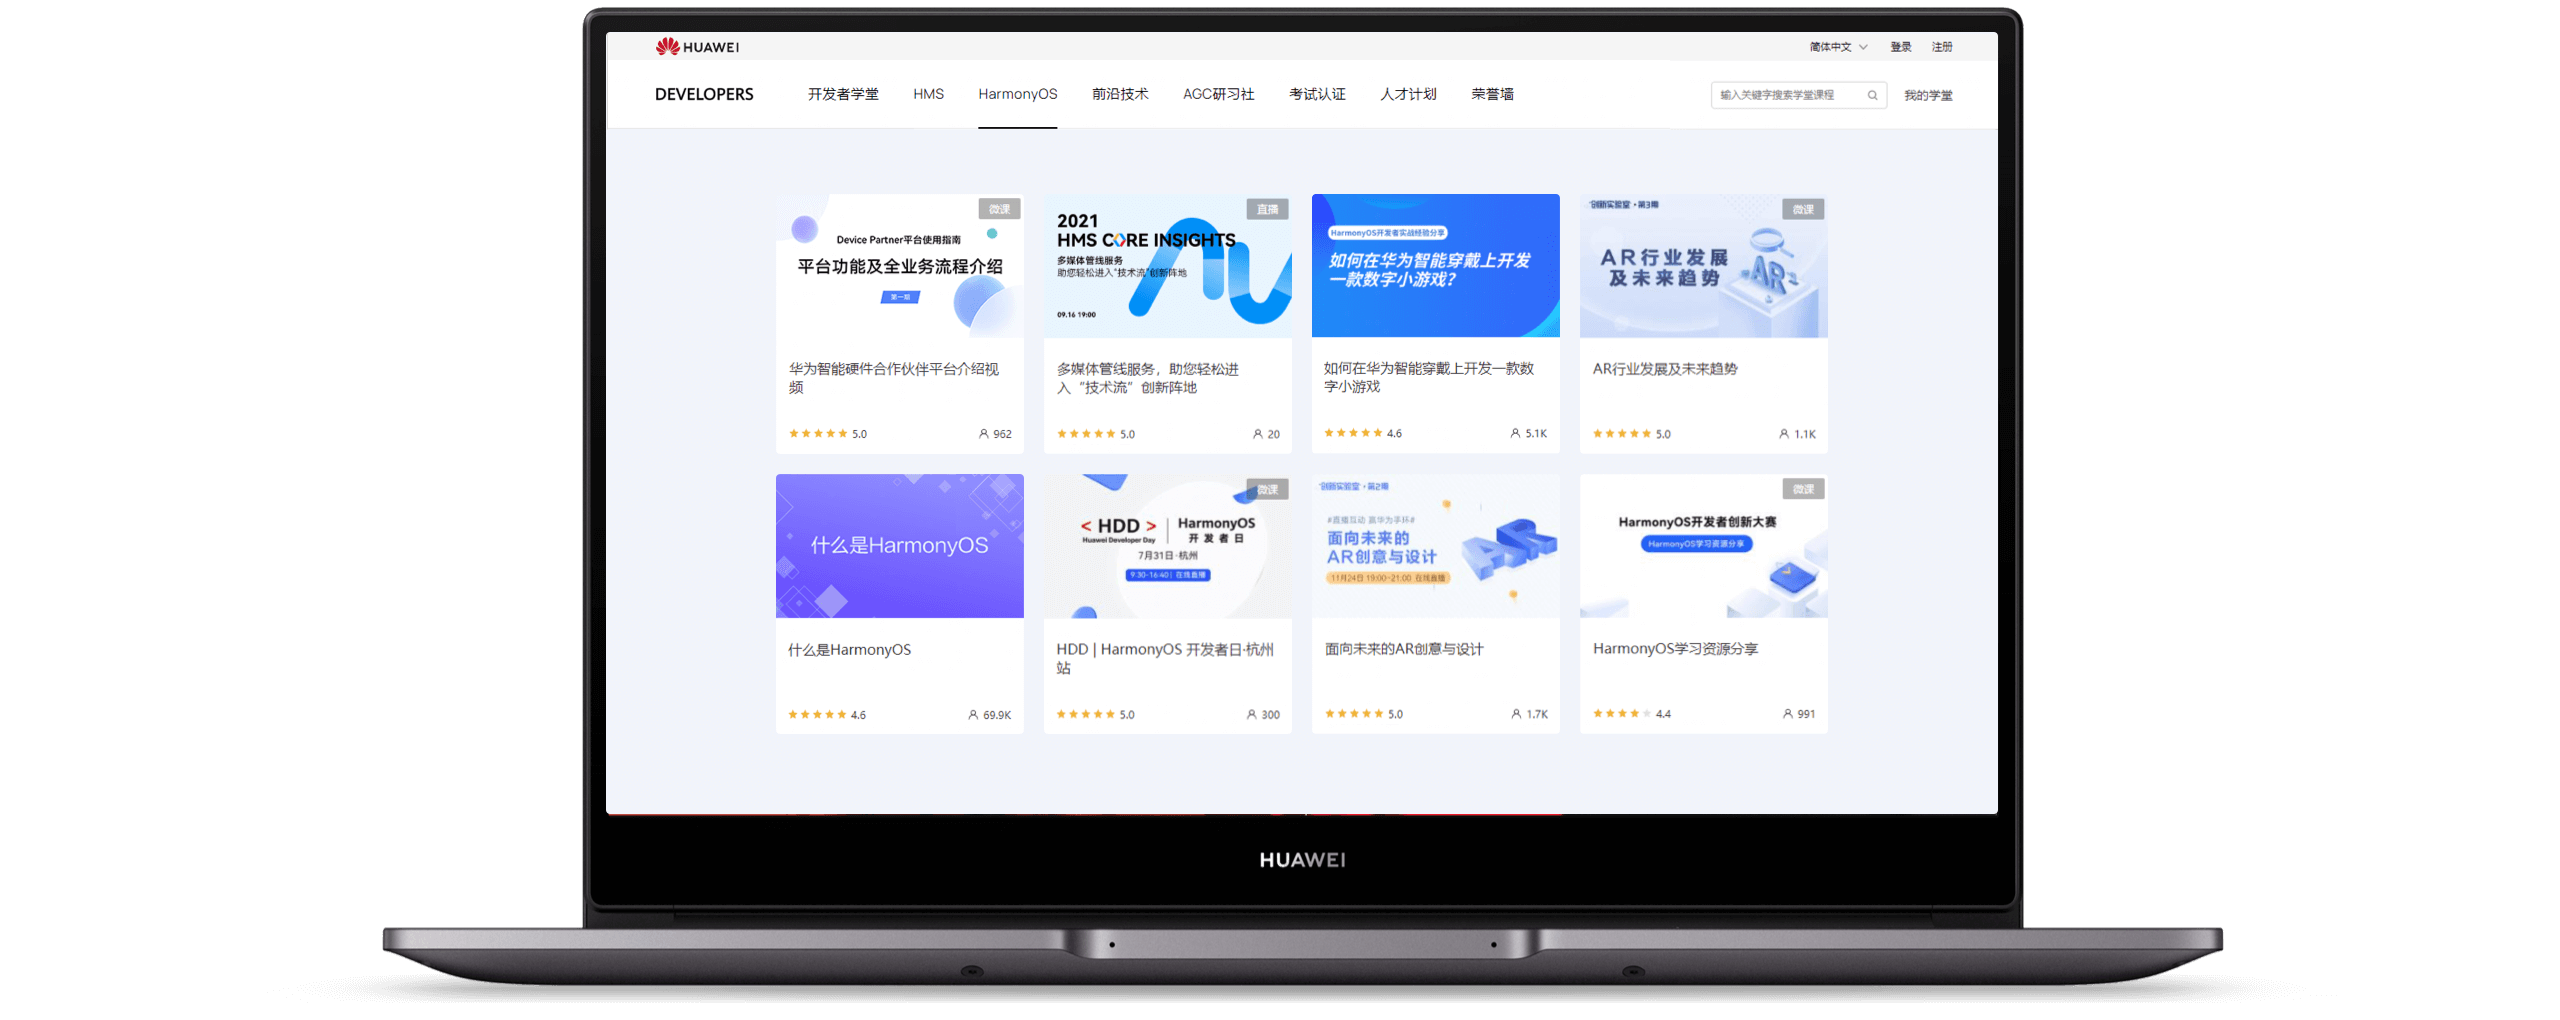Click learner count 5.1K person icon
2560x1020 pixels.
pos(1515,433)
